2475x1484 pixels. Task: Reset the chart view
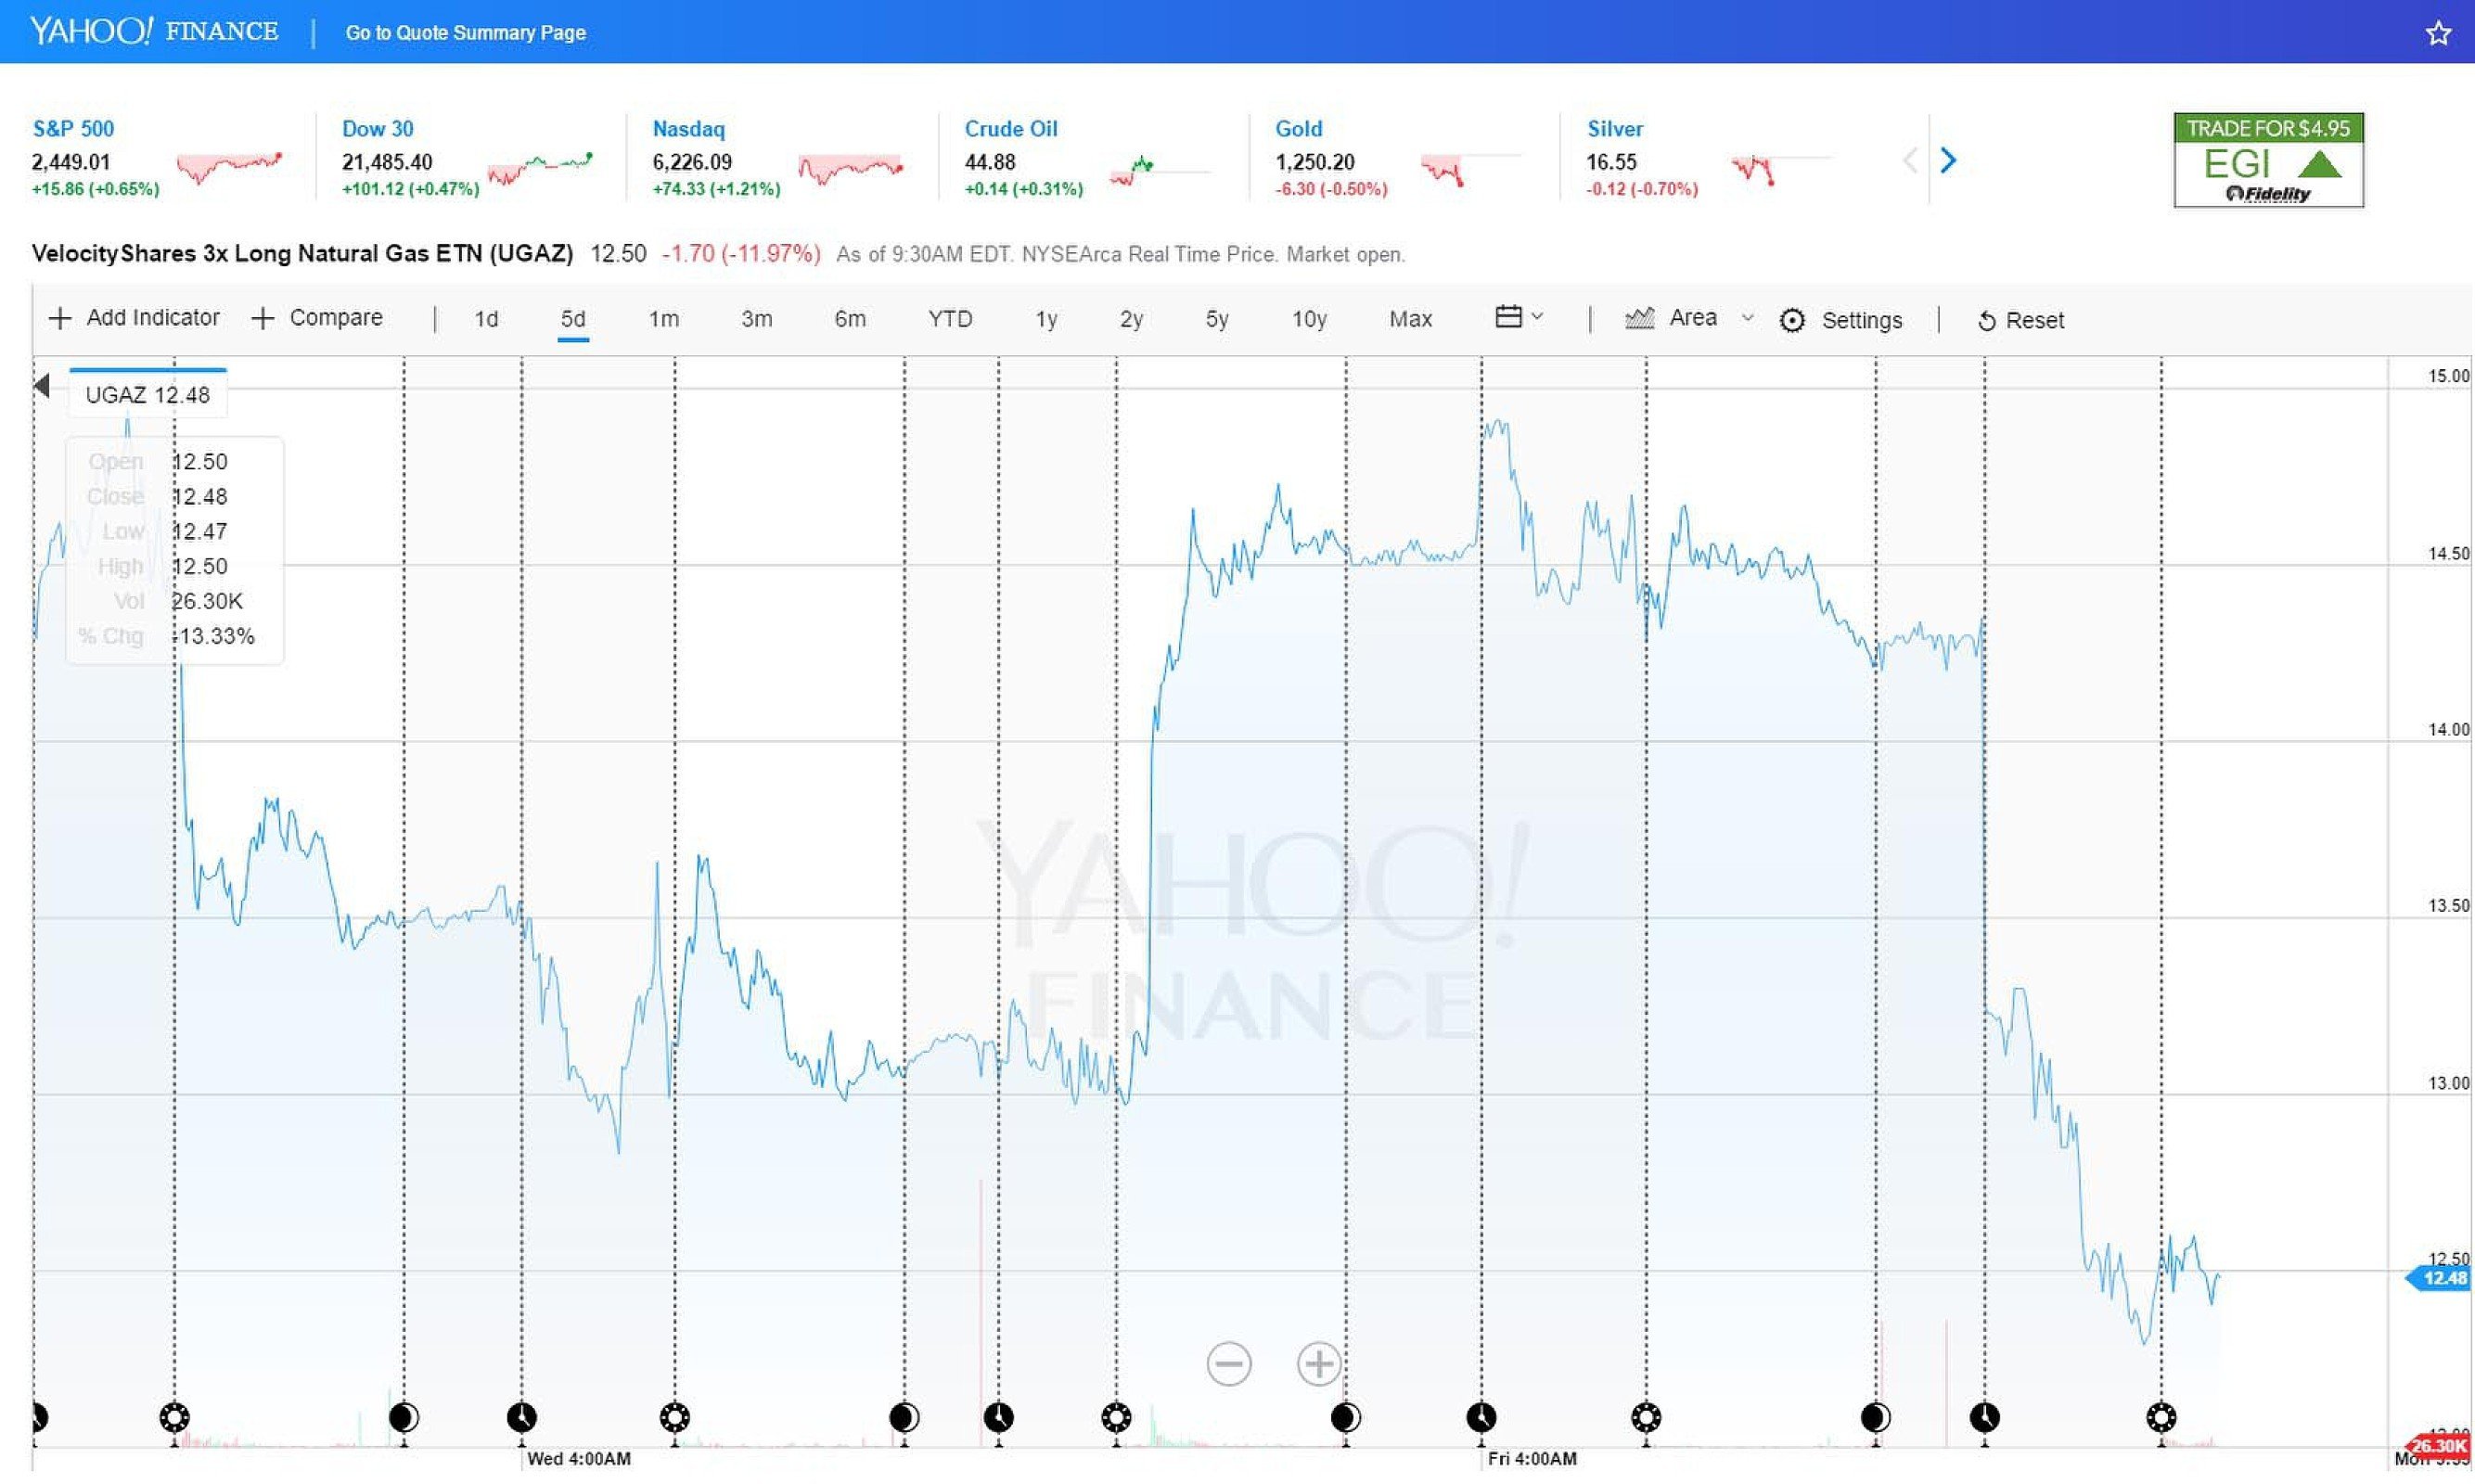tap(2021, 320)
